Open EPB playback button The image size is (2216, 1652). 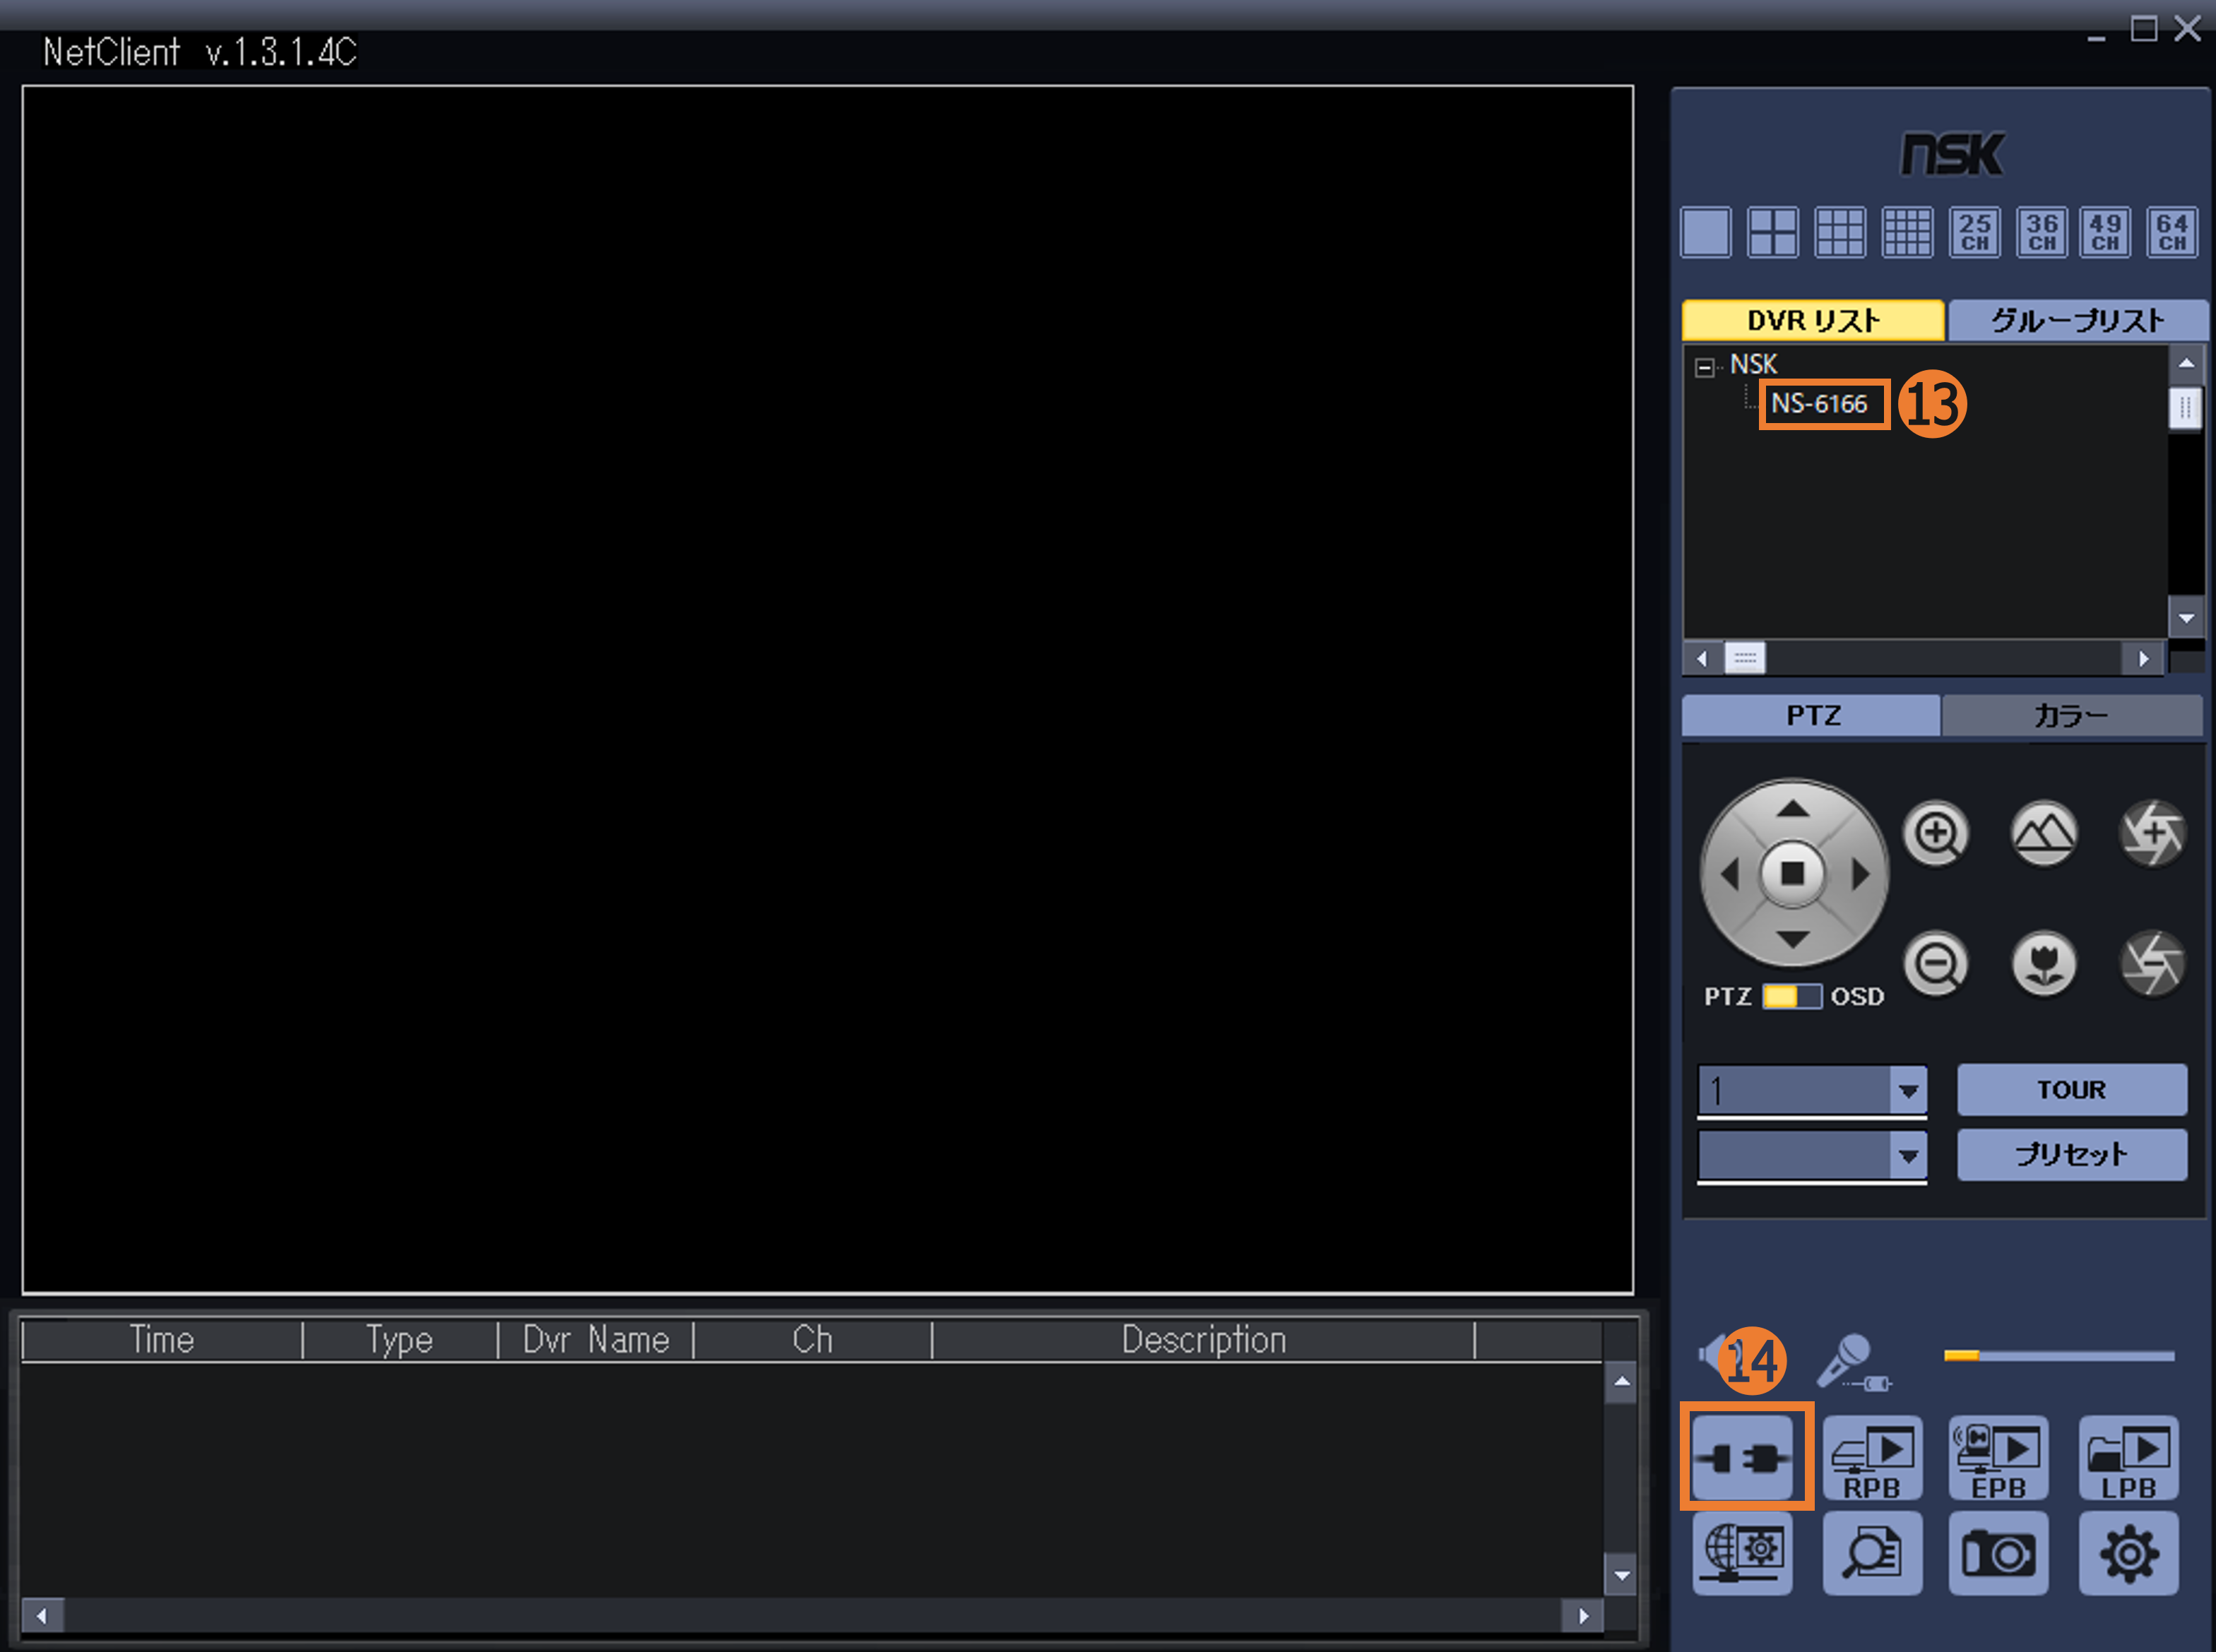point(1998,1458)
